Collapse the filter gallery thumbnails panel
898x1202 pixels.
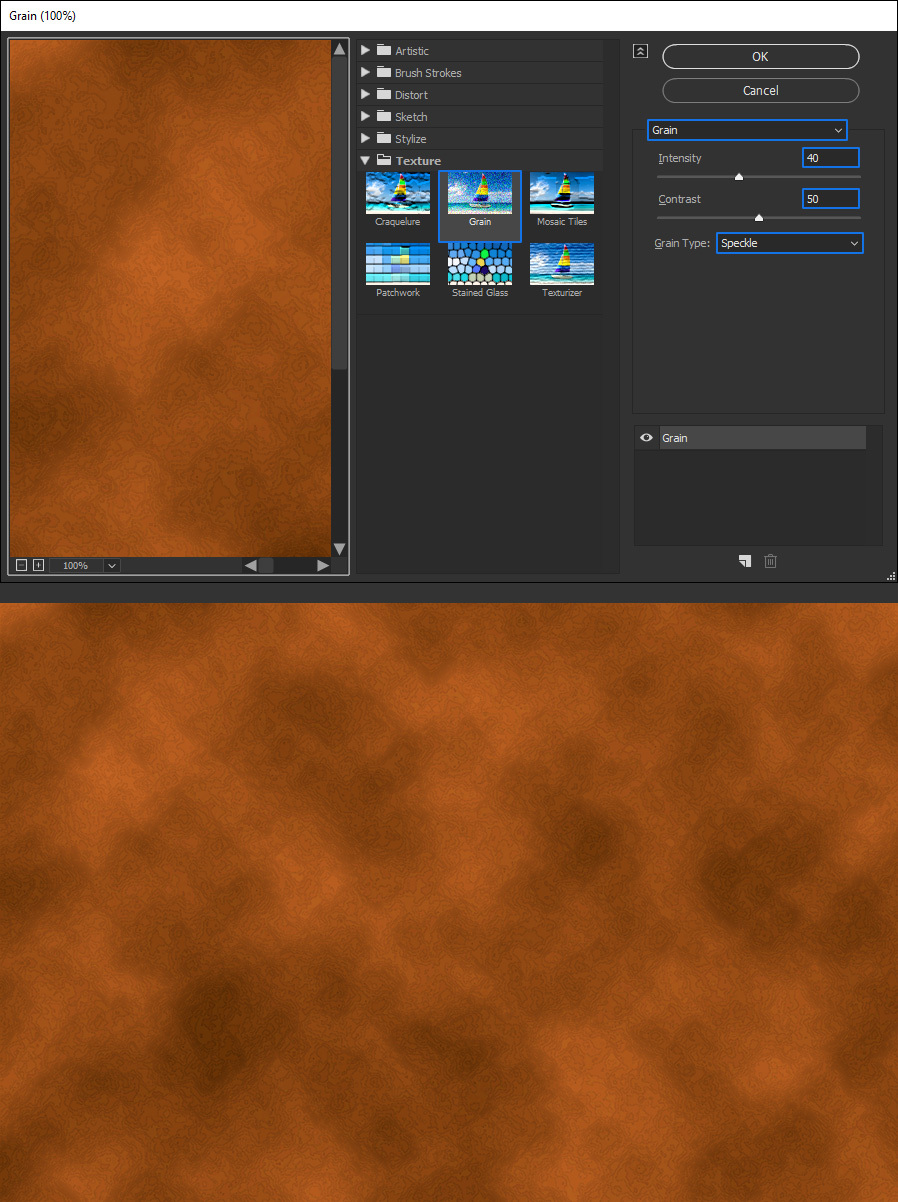pyautogui.click(x=641, y=51)
